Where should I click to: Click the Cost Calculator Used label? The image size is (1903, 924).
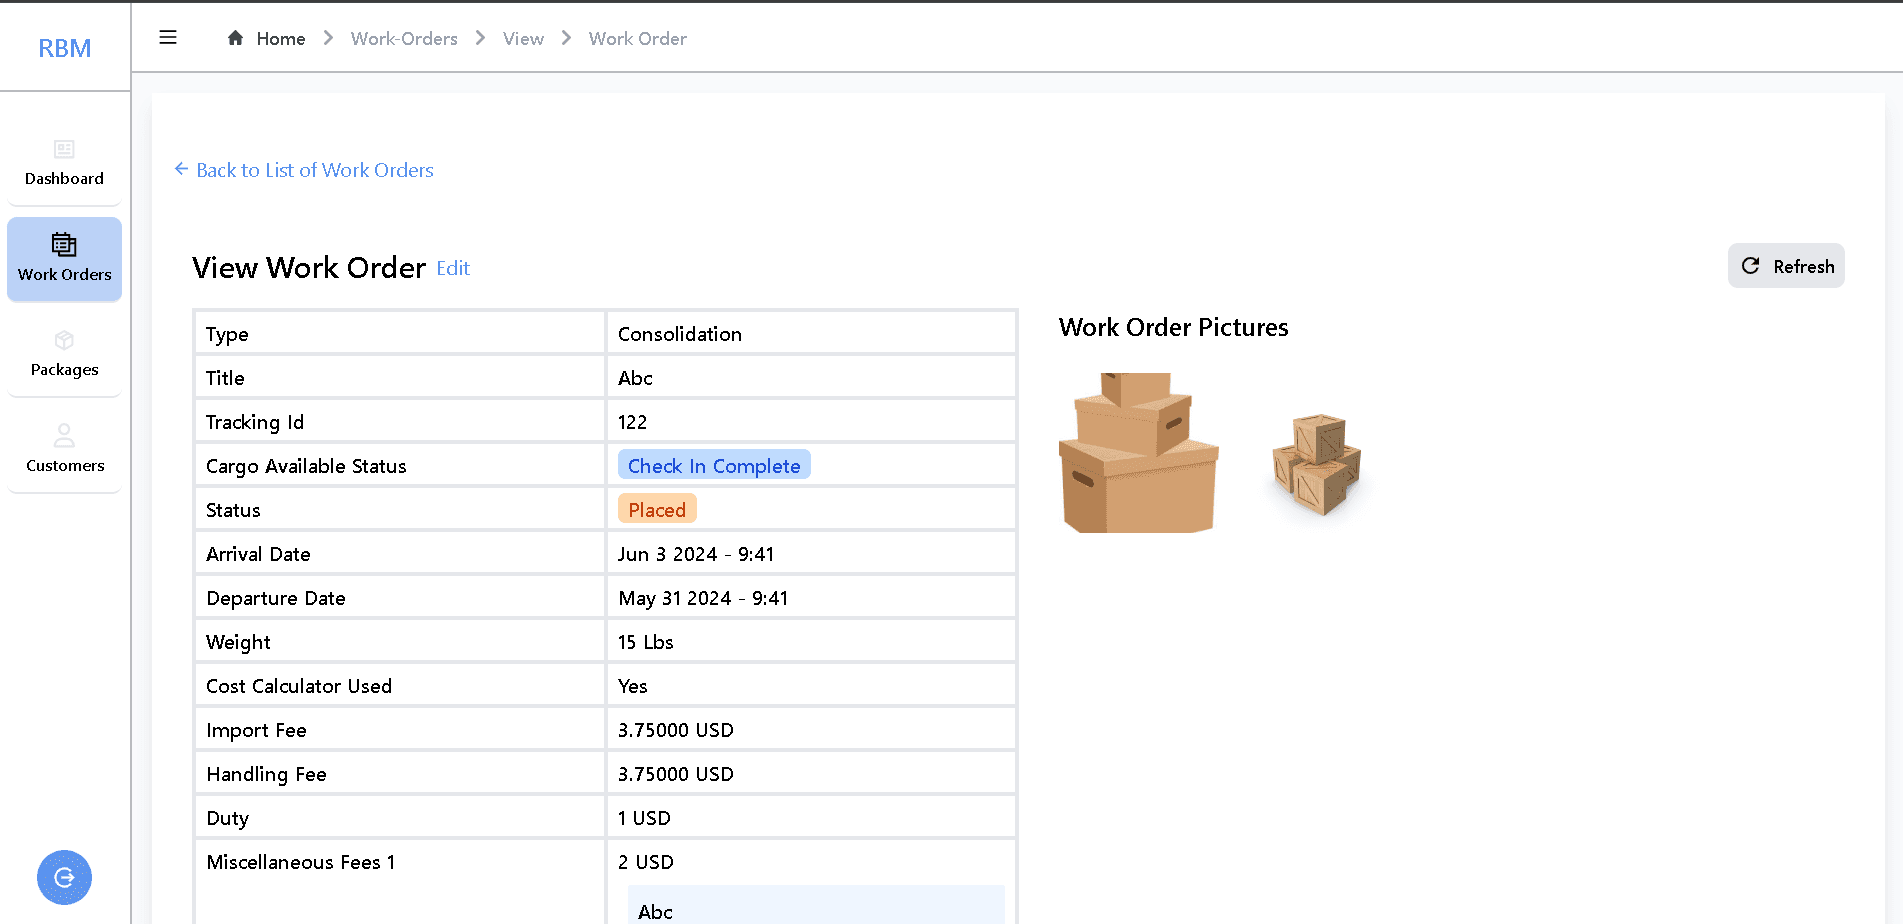click(299, 686)
